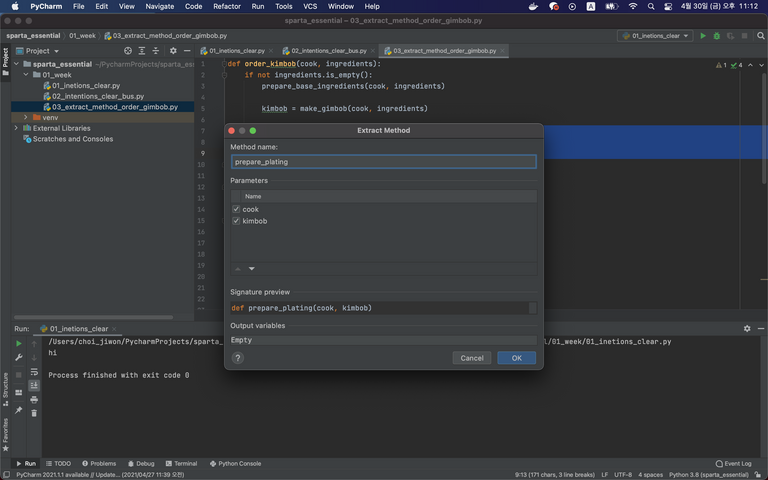Cancel the Extract Method dialog
Screen dimensions: 768x480
click(472, 358)
